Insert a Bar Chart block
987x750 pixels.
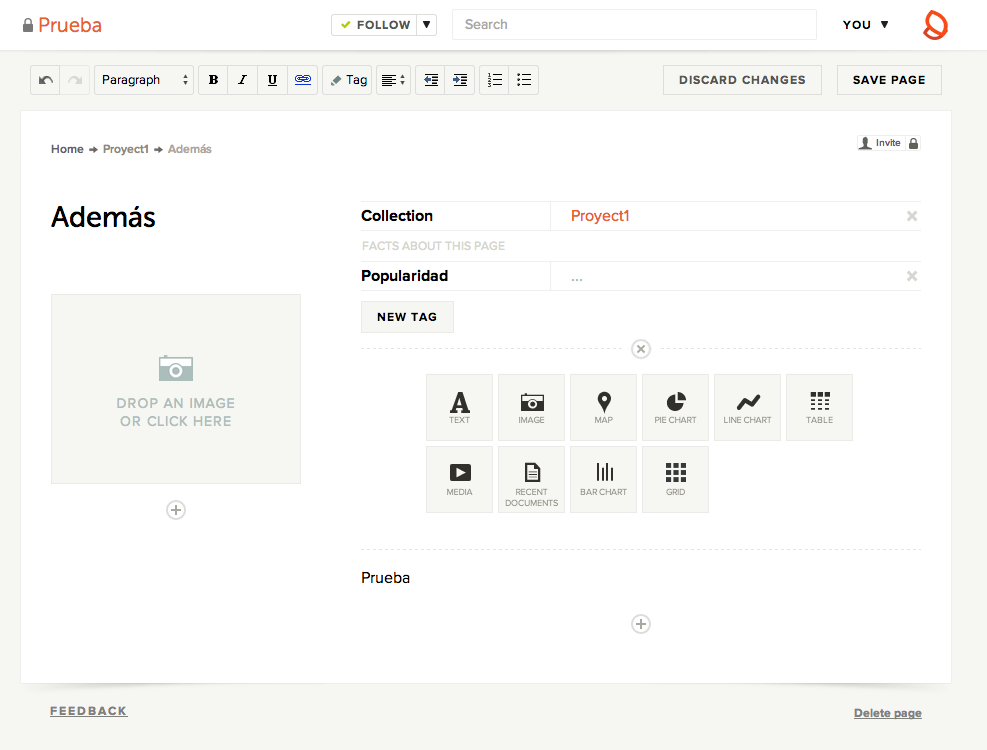[603, 479]
